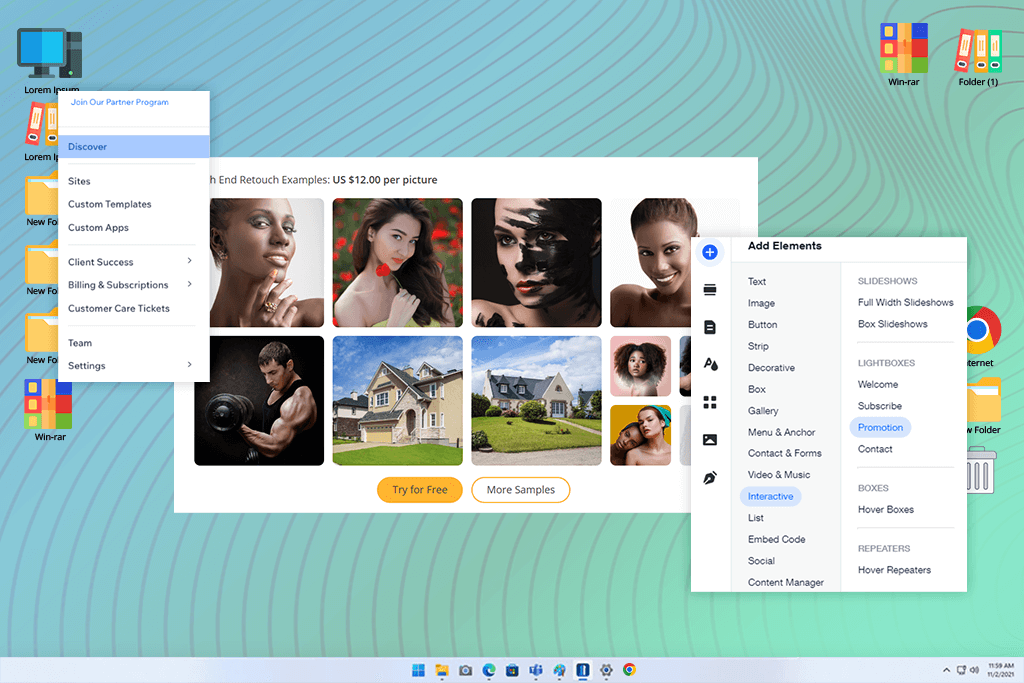Open Microsoft Teams from the taskbar
The image size is (1024, 683).
(536, 670)
